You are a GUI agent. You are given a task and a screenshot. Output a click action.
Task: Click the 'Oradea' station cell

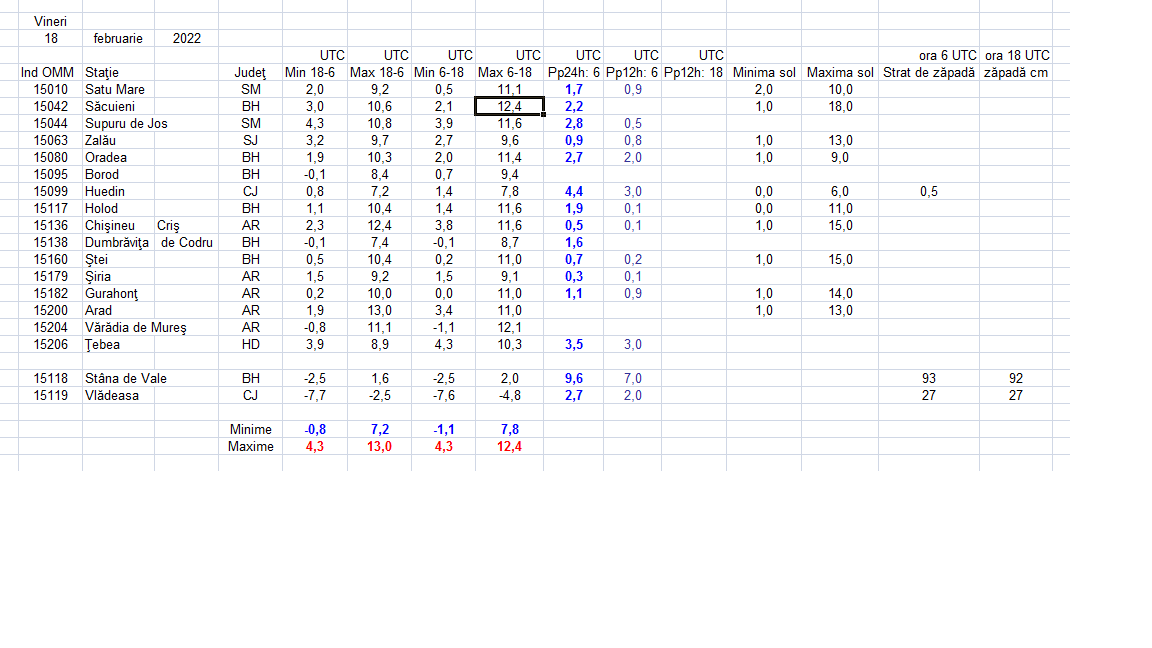pyautogui.click(x=106, y=157)
